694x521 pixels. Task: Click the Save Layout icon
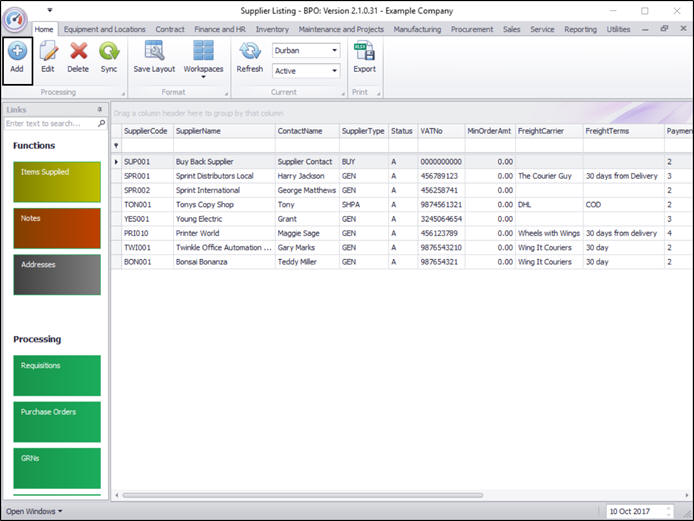(154, 52)
